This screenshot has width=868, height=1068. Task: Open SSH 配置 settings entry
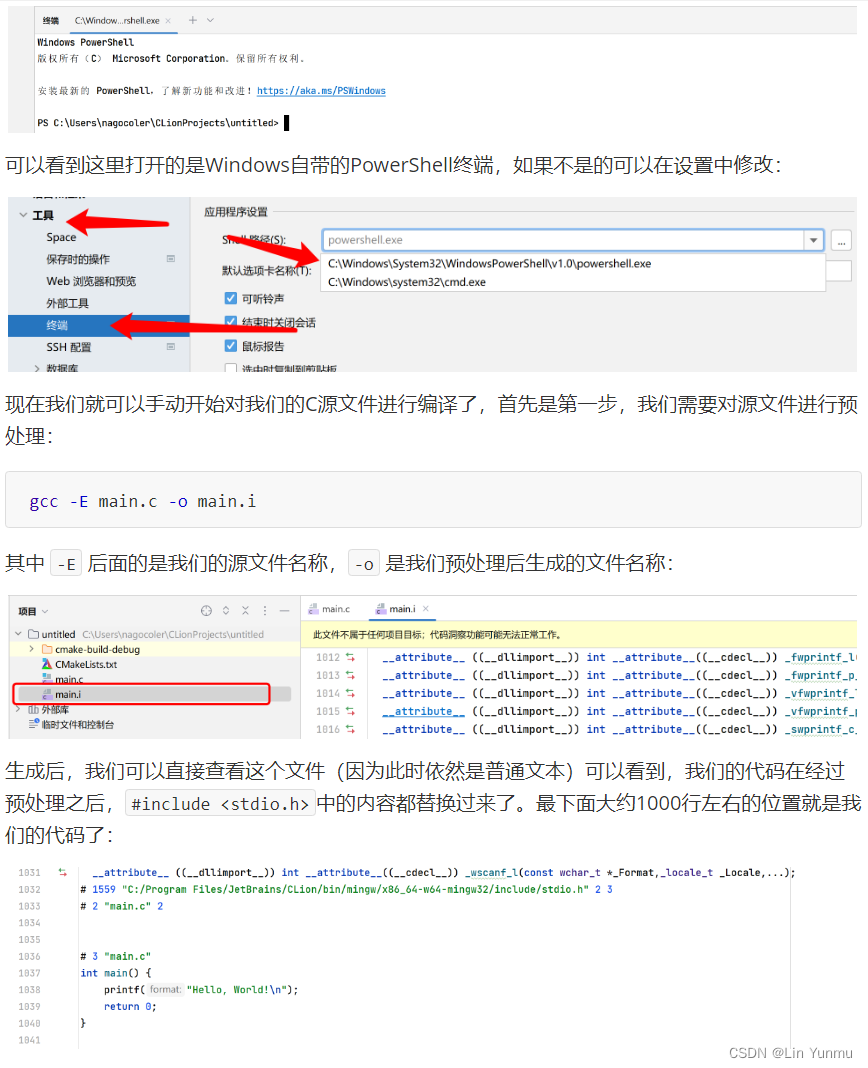69,347
